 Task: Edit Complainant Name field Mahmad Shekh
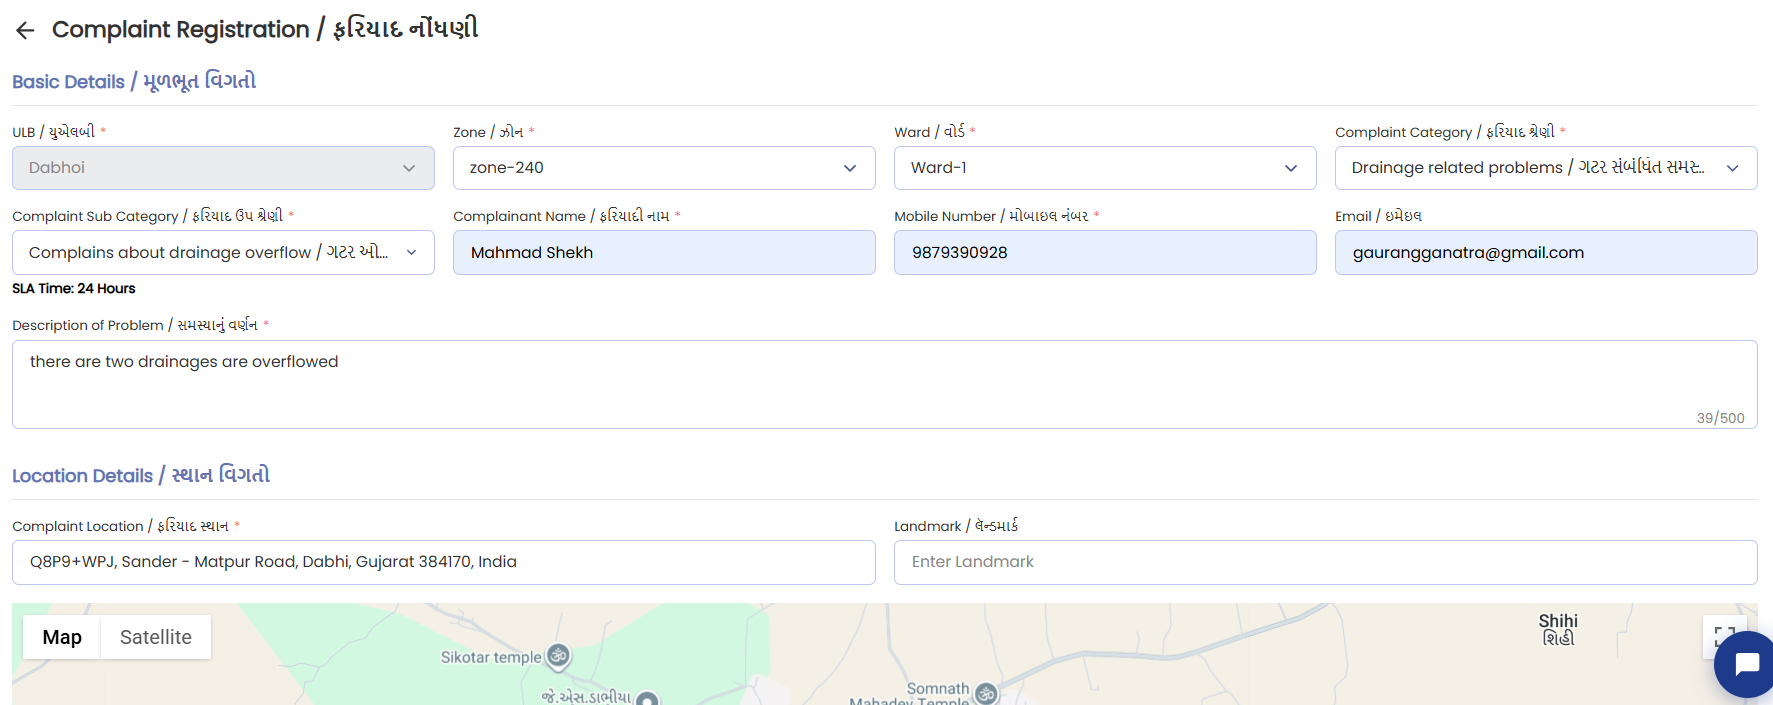coord(664,252)
